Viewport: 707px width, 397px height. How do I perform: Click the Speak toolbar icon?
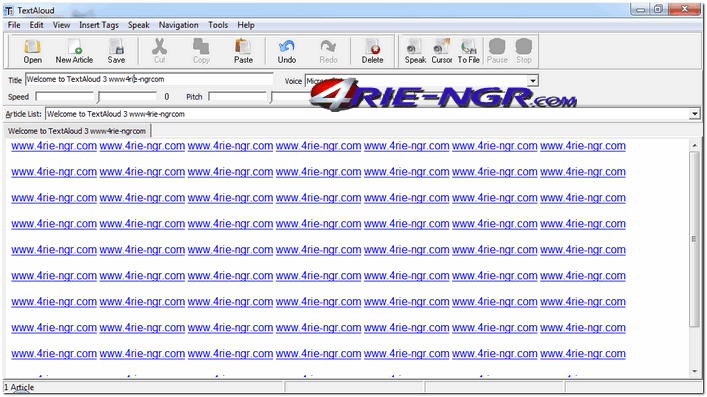coord(415,51)
